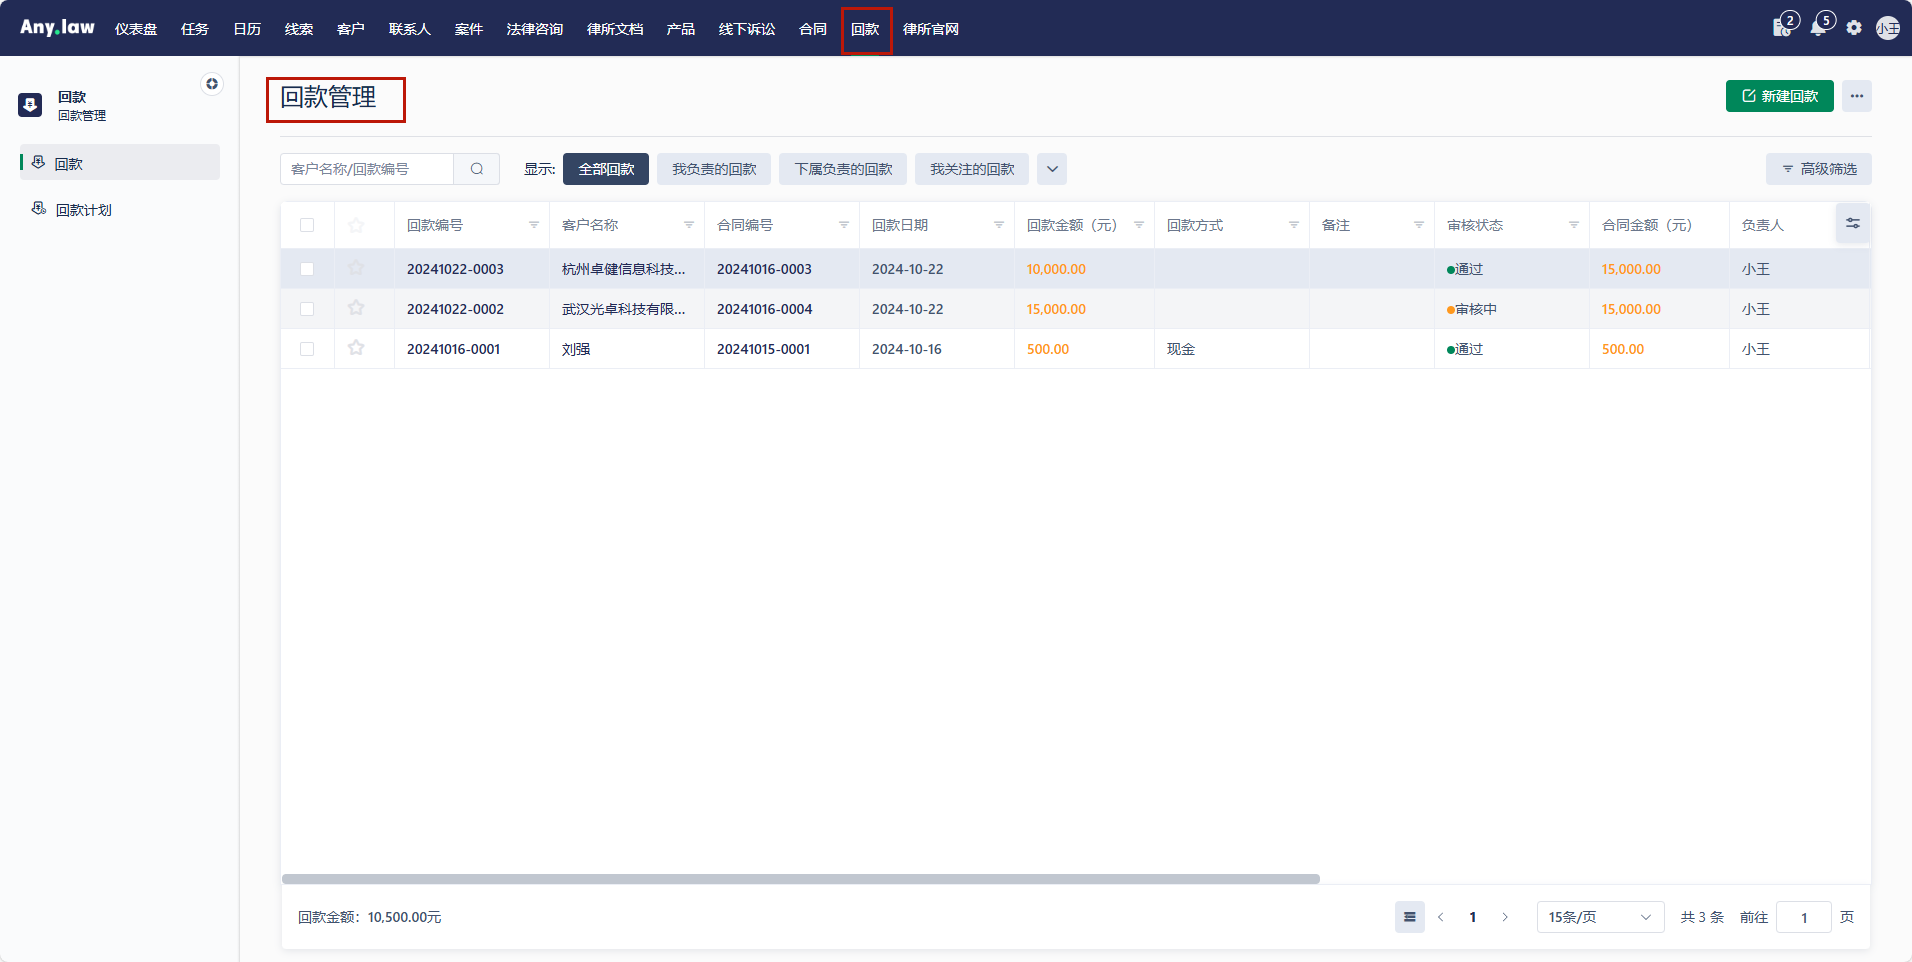Click page number 1 in pagination

click(x=1473, y=917)
